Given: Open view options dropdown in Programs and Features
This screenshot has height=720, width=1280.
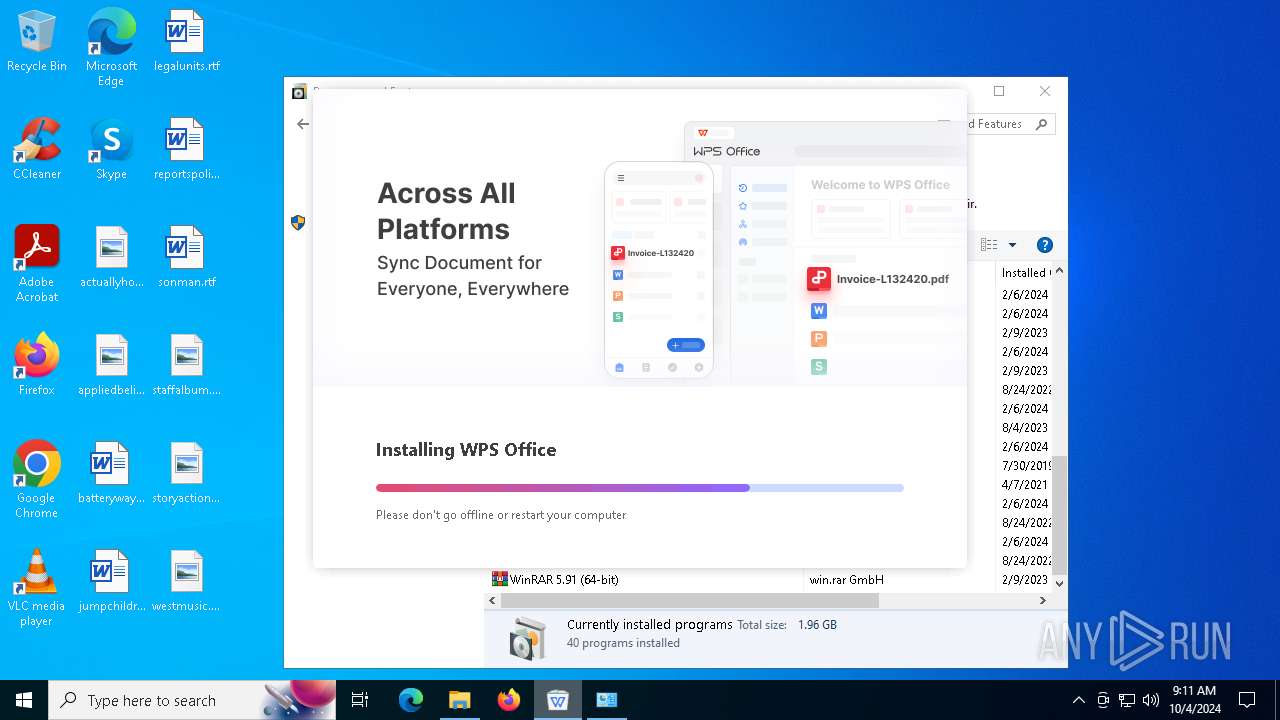Looking at the screenshot, I should [x=1012, y=245].
